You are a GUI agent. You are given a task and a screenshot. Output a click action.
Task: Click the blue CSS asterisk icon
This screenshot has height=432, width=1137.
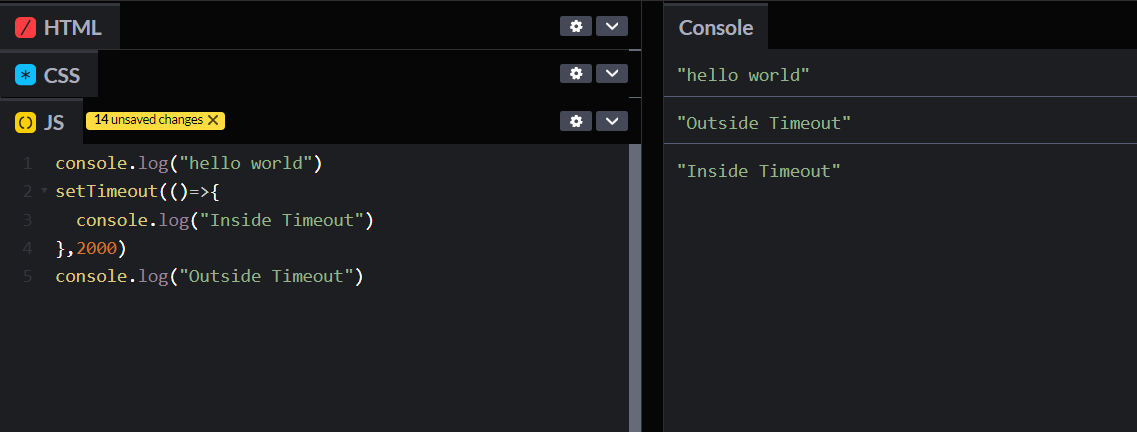click(x=25, y=75)
